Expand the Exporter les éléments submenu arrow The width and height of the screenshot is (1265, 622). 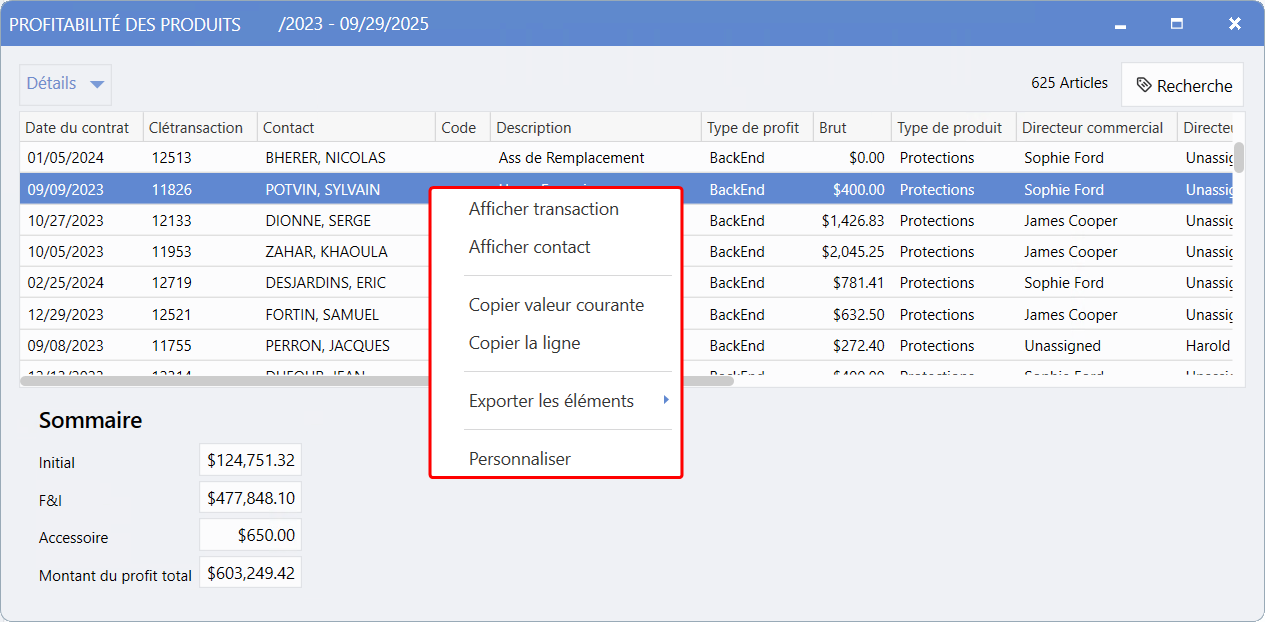[x=665, y=401]
